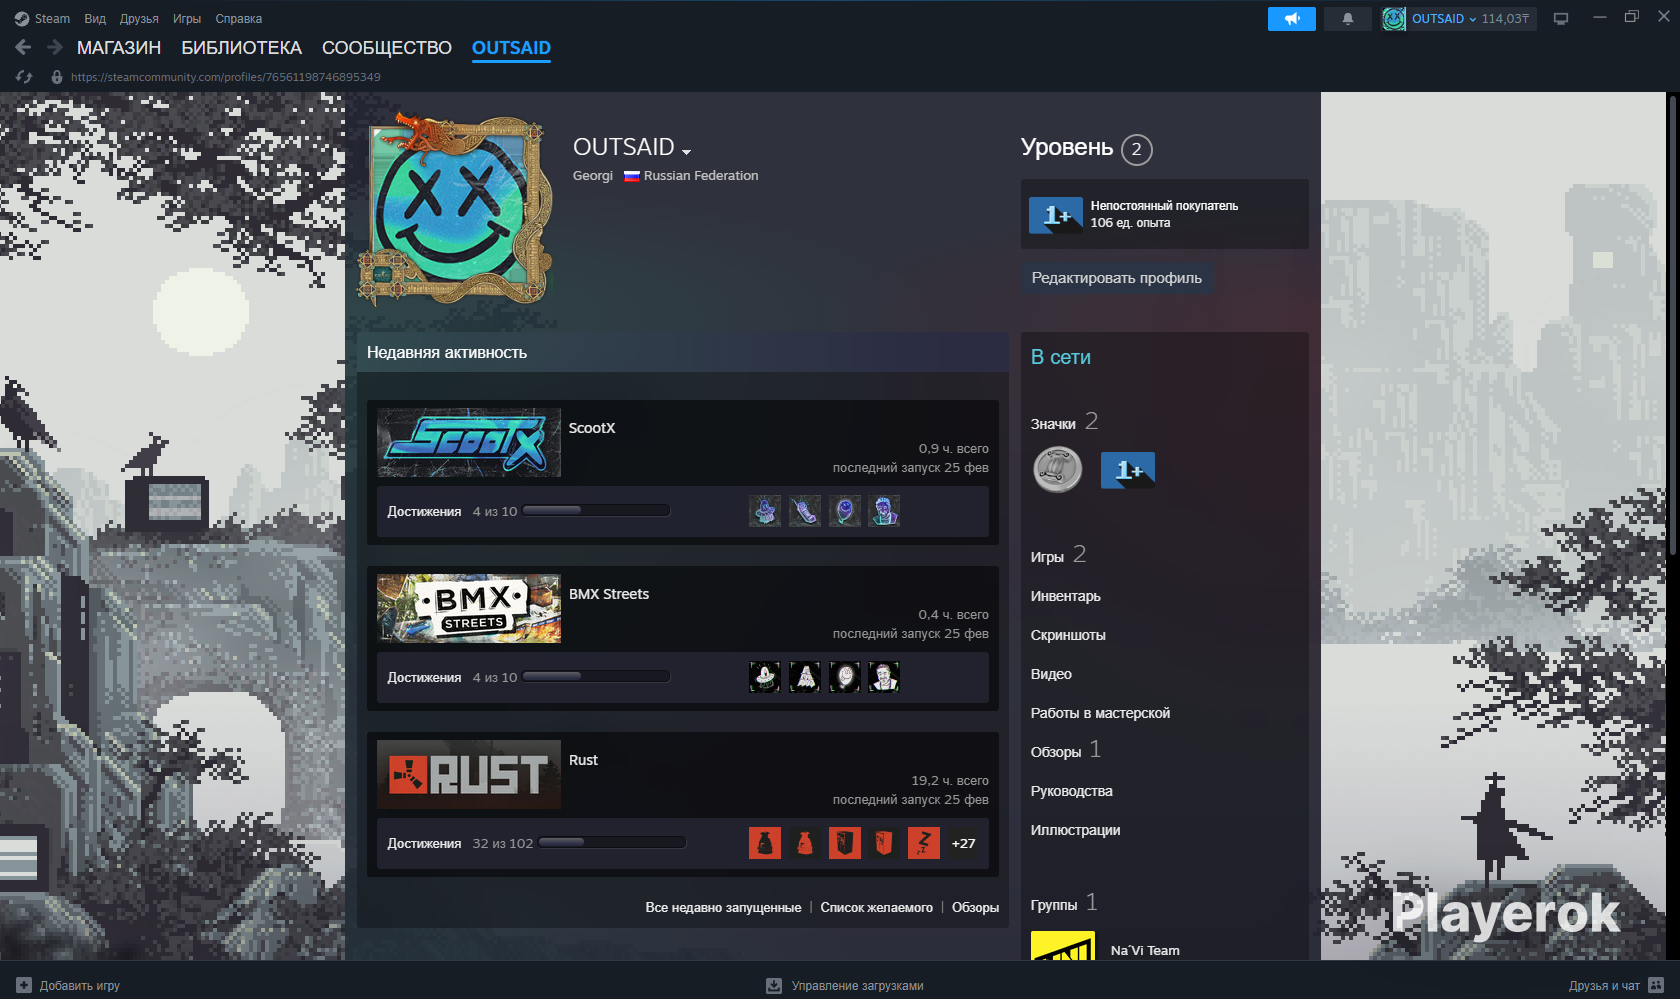The image size is (1680, 999).
Task: Open the Friends and chat icon
Action: point(1656,985)
